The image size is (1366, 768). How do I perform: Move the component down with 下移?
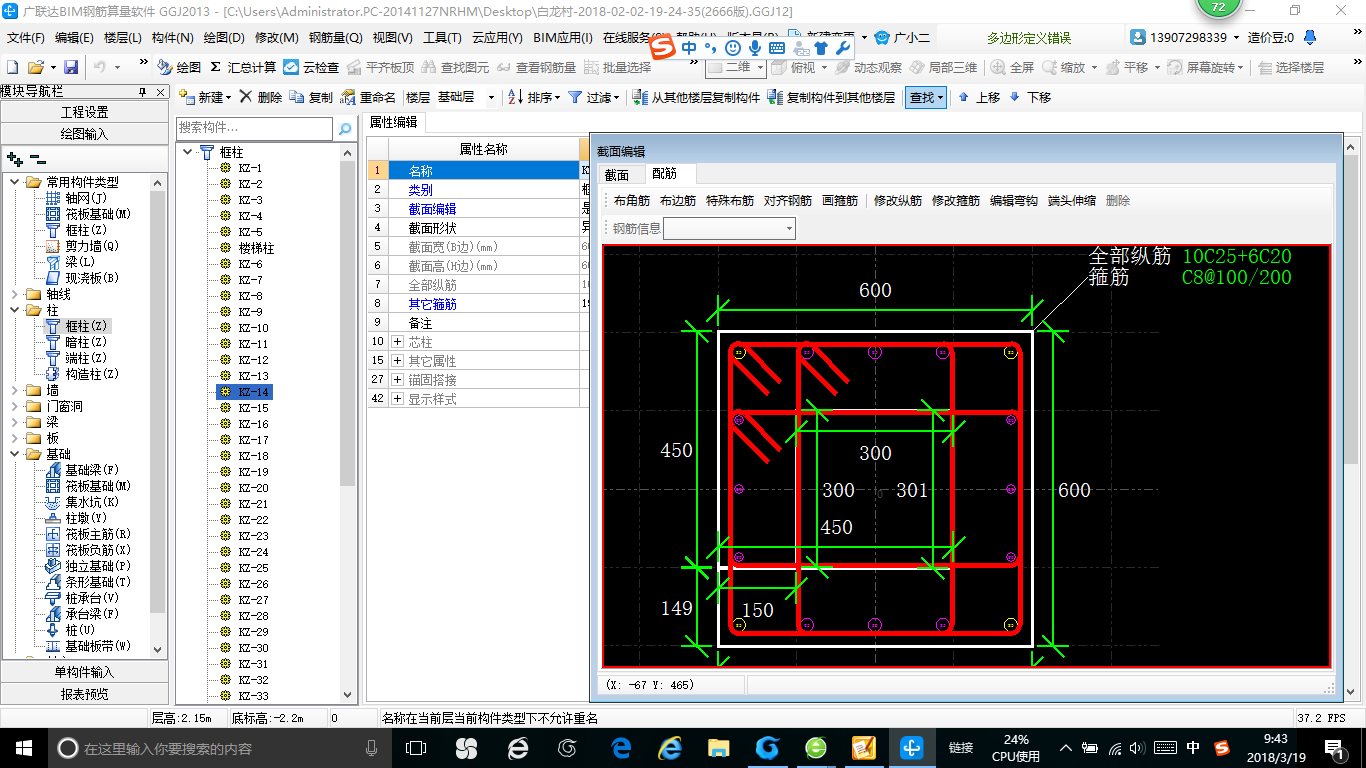pyautogui.click(x=1030, y=97)
